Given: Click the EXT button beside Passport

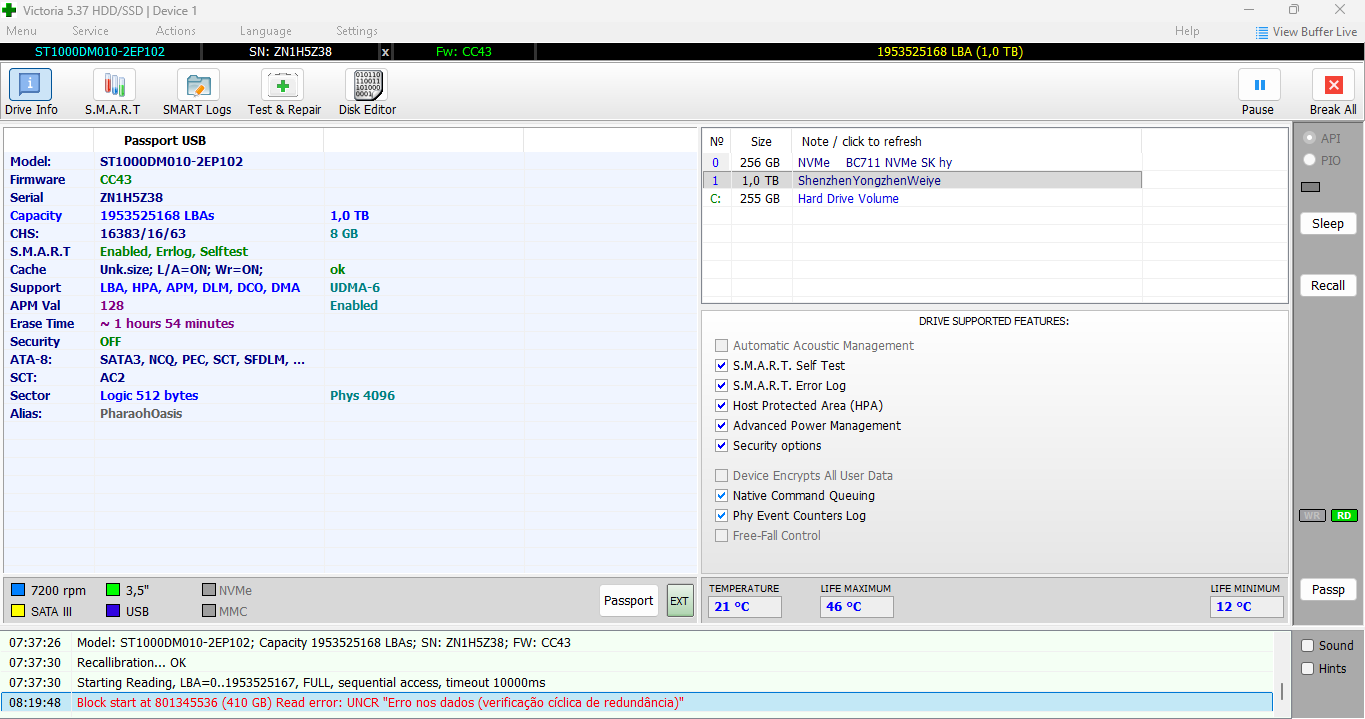Looking at the screenshot, I should click(x=680, y=601).
